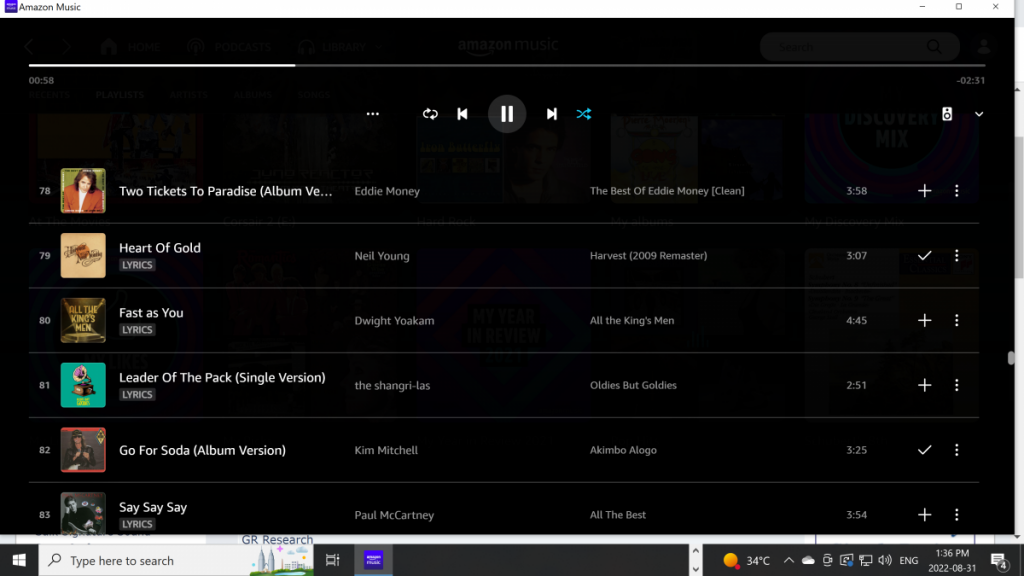Image resolution: width=1024 pixels, height=576 pixels.
Task: Skip to the next track
Action: pyautogui.click(x=551, y=114)
